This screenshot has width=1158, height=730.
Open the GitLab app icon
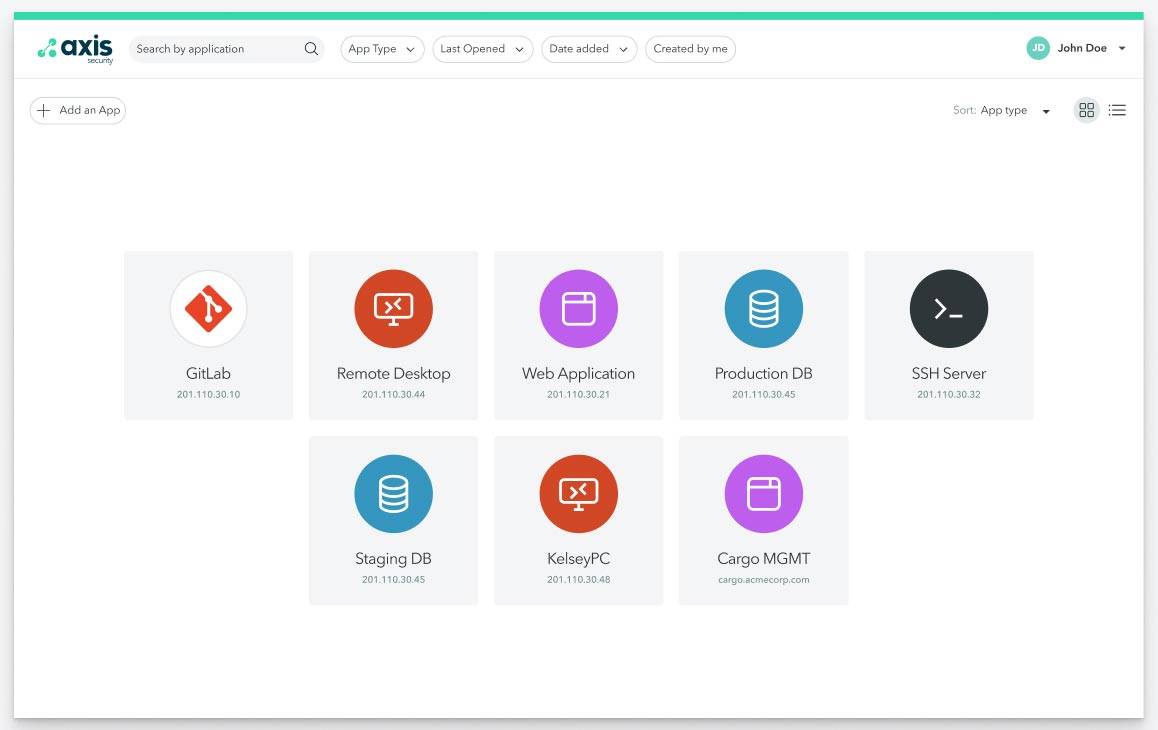click(208, 309)
